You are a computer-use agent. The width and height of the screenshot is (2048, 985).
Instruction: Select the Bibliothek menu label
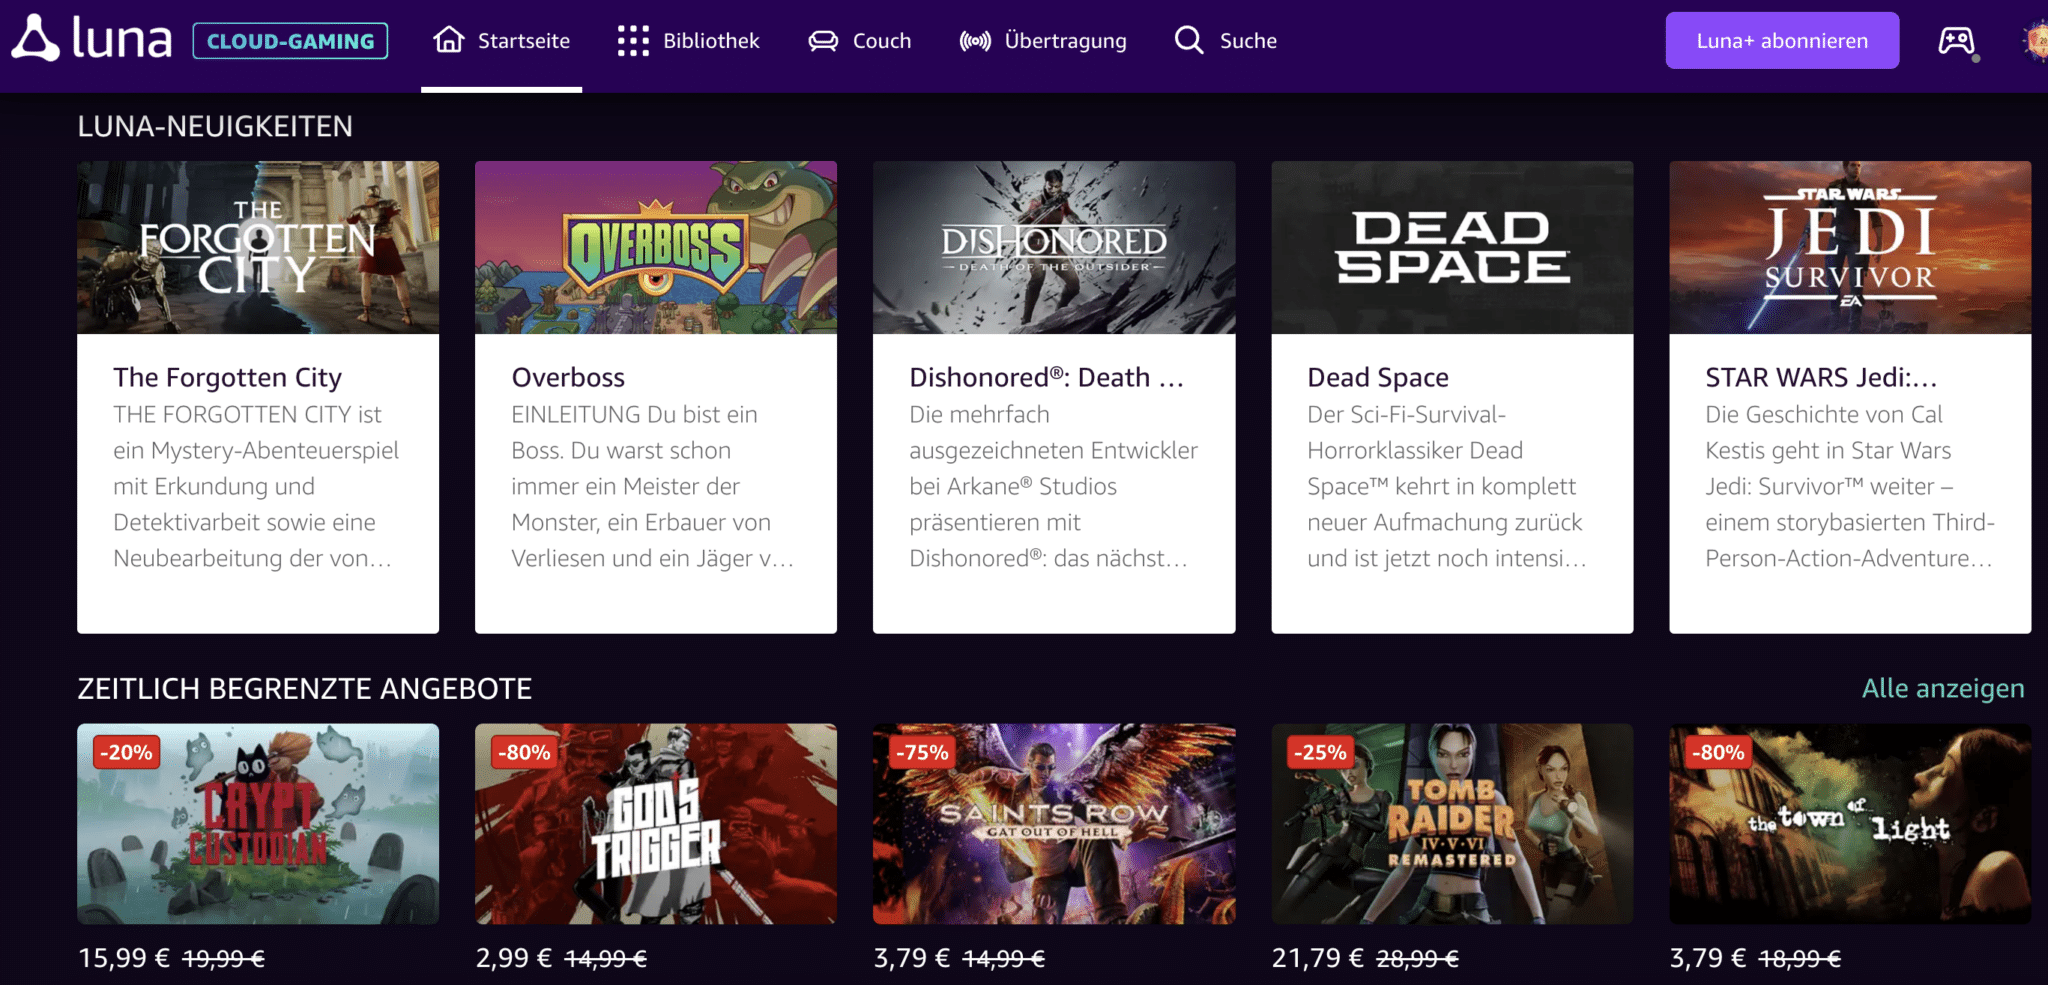coord(711,41)
